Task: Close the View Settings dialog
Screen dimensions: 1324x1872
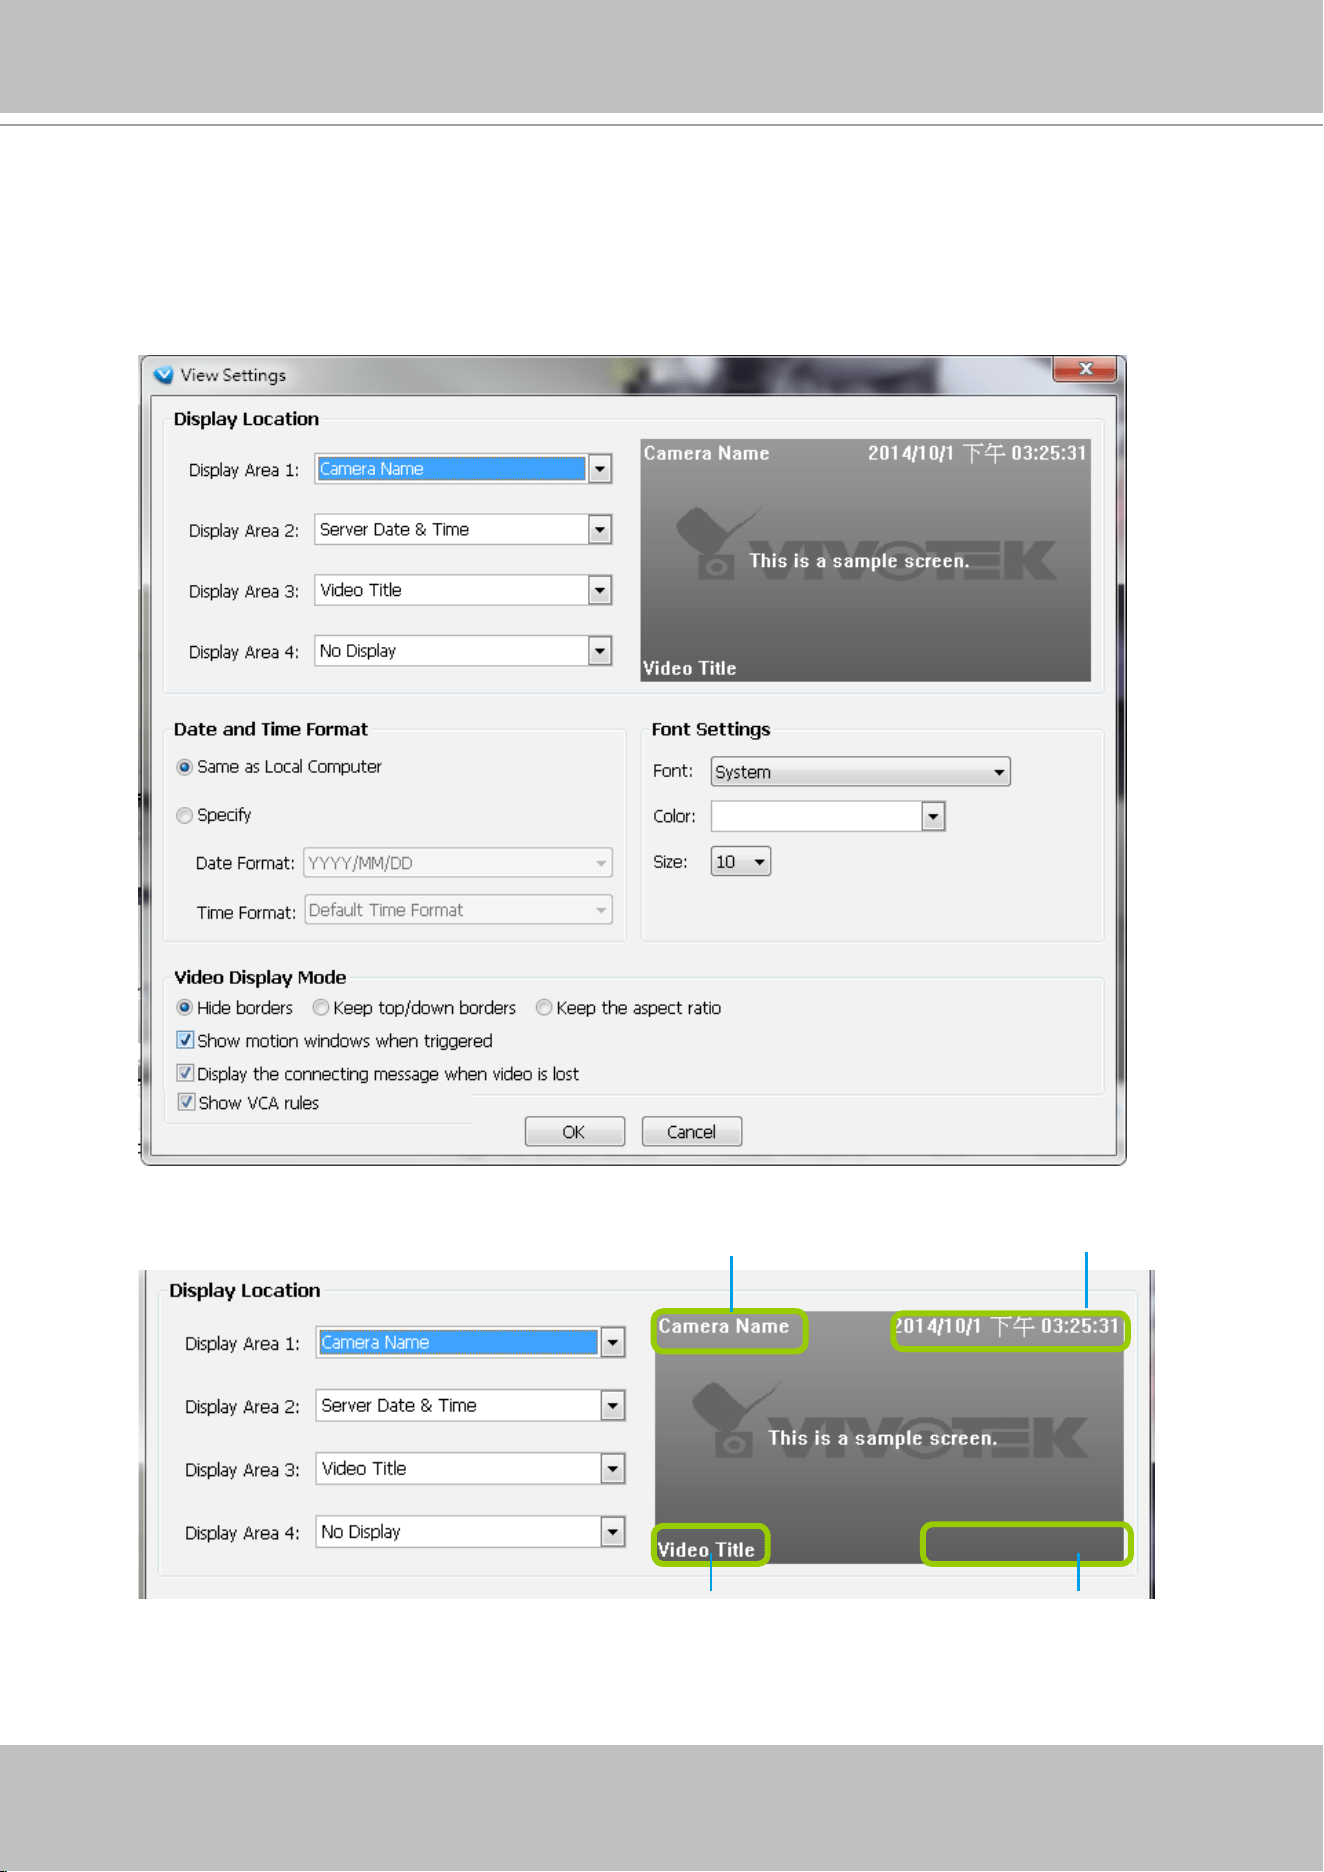Action: pyautogui.click(x=1085, y=369)
